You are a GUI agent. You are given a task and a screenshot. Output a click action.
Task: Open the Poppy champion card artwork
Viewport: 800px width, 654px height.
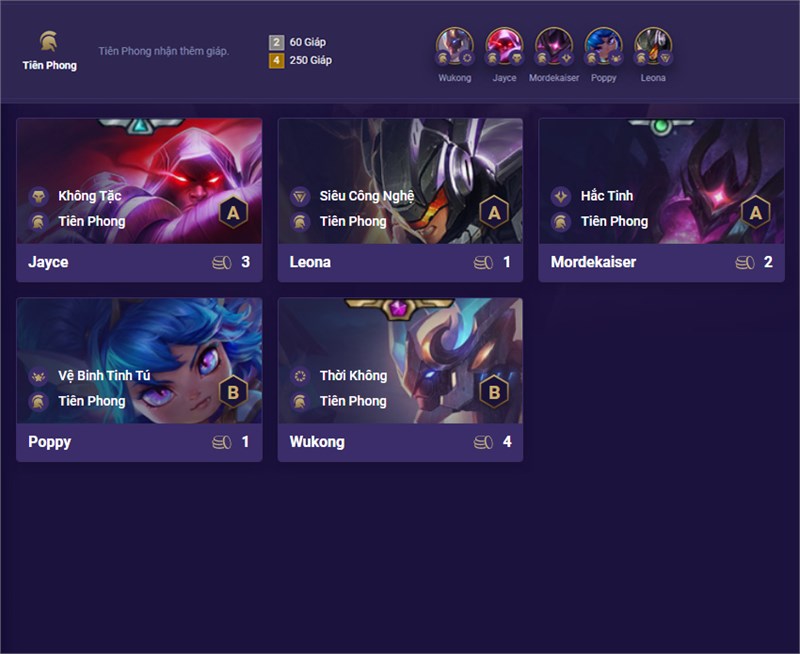tap(139, 361)
